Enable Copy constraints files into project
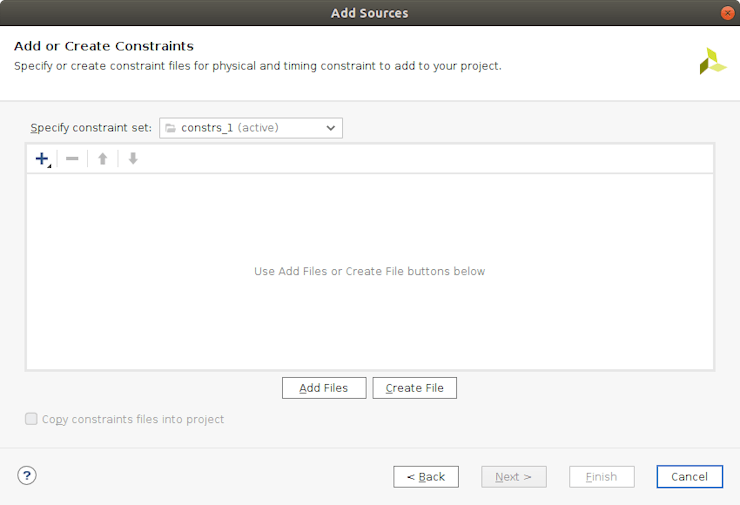The image size is (740, 505). [x=31, y=420]
